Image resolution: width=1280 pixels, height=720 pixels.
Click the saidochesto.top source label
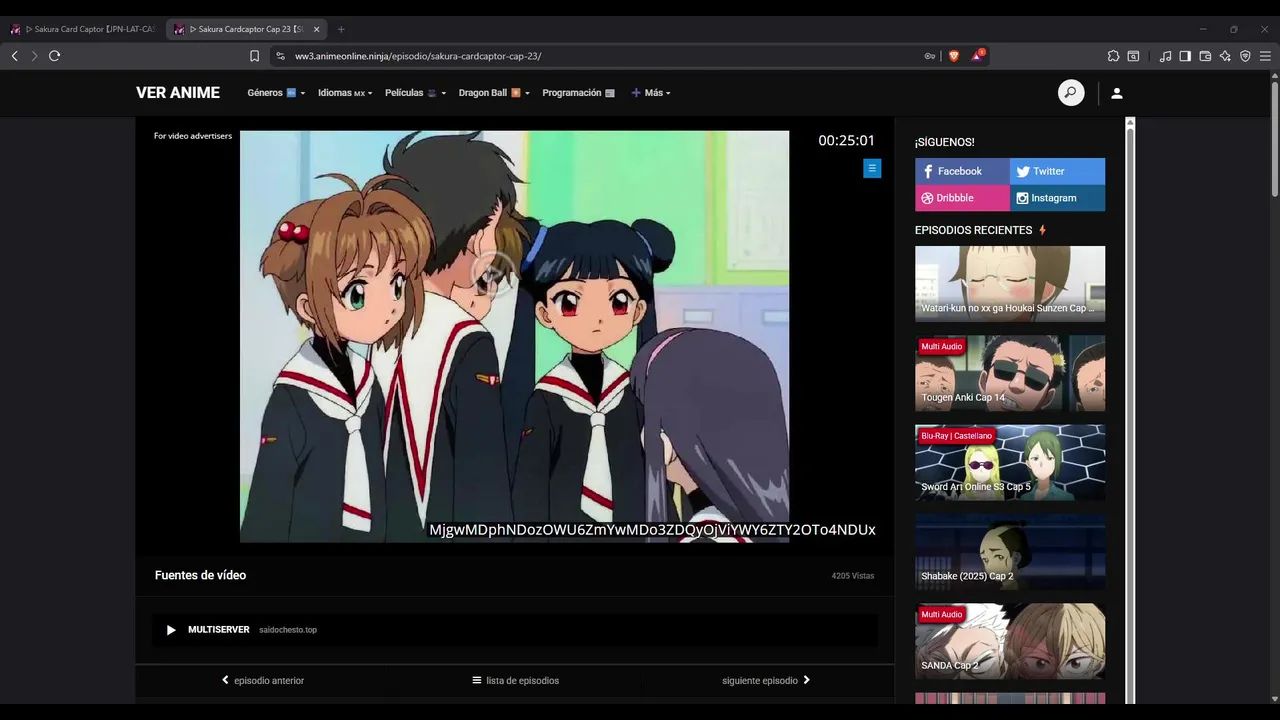(x=288, y=630)
